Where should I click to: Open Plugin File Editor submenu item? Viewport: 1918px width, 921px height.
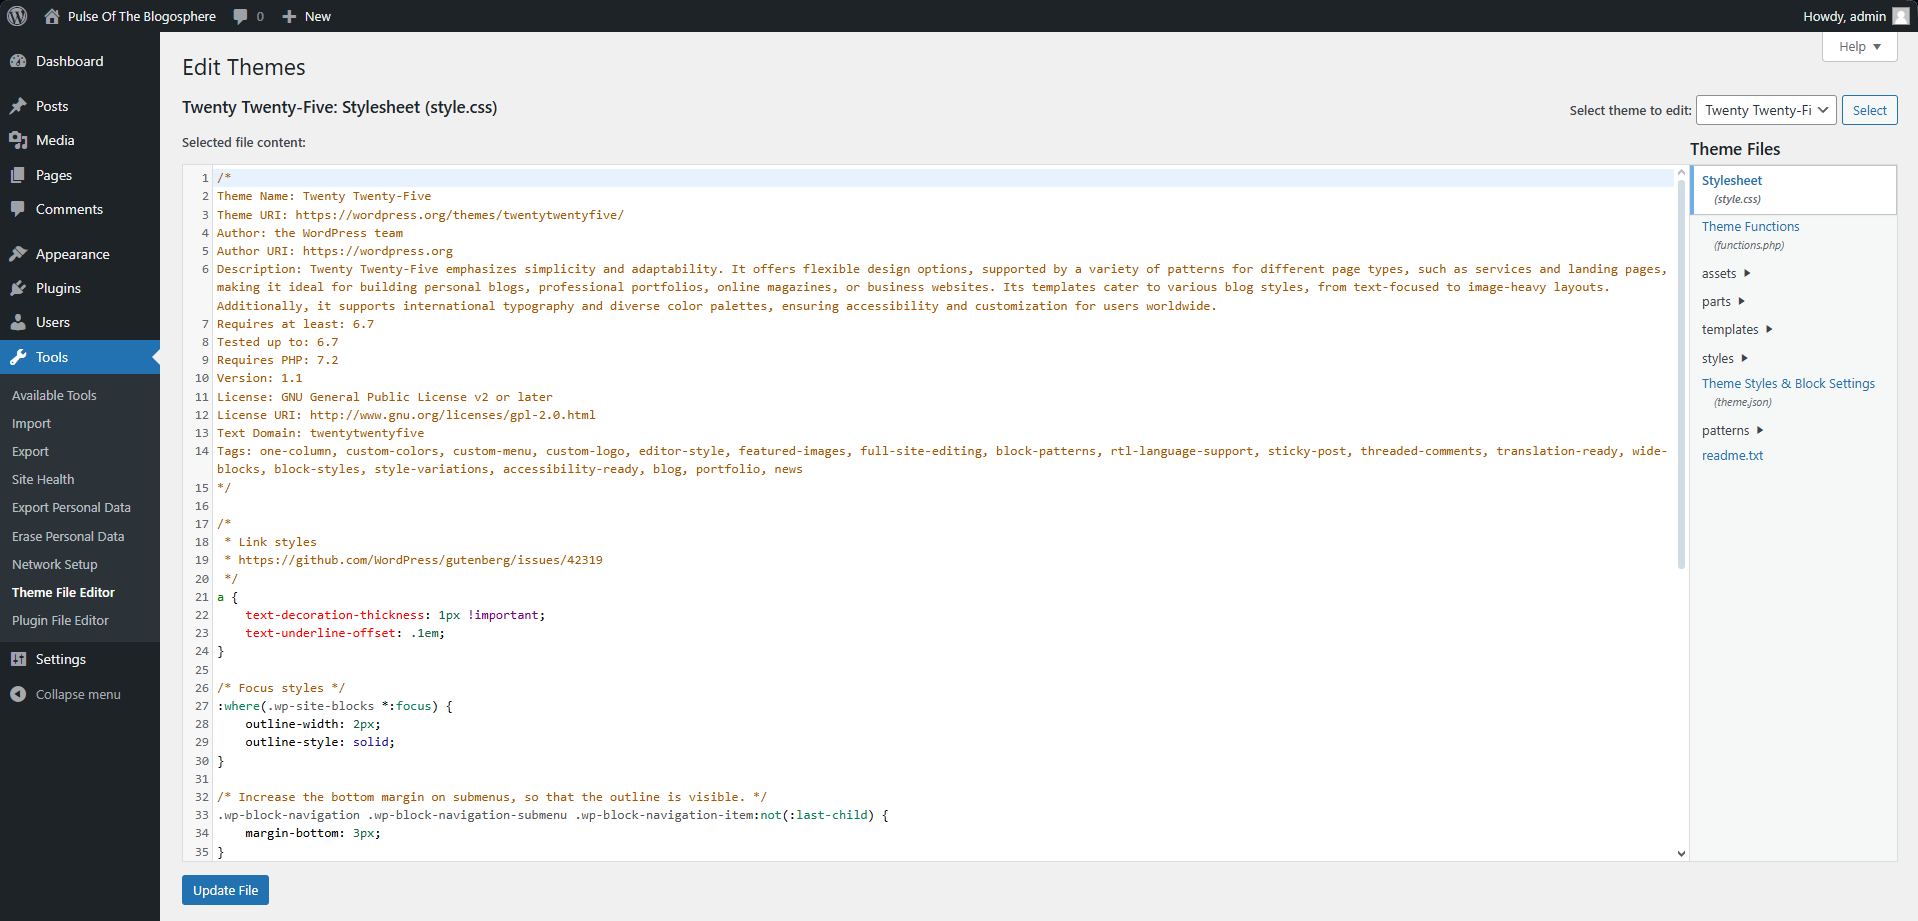(60, 620)
